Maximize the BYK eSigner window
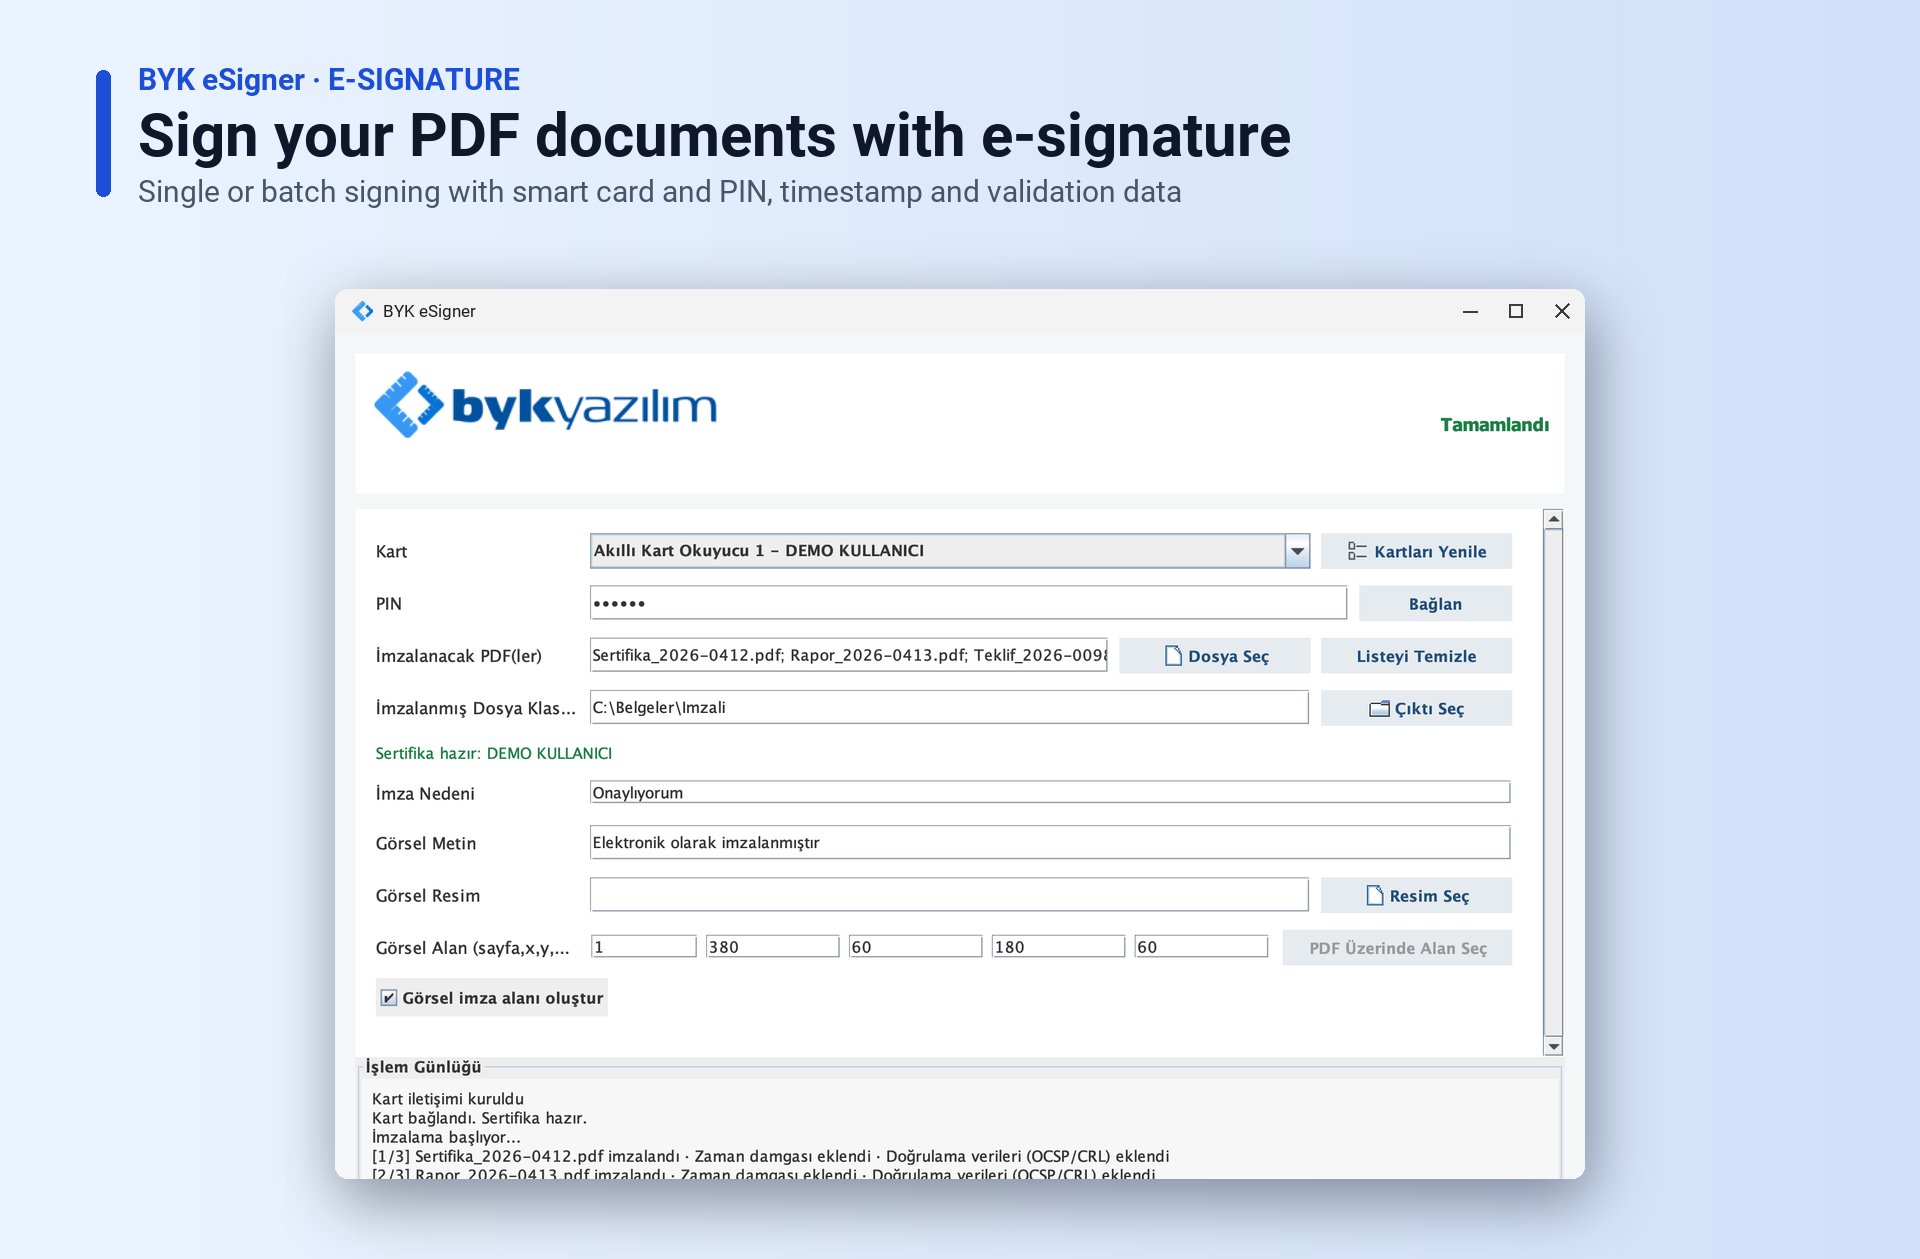Viewport: 1920px width, 1259px height. [x=1516, y=311]
